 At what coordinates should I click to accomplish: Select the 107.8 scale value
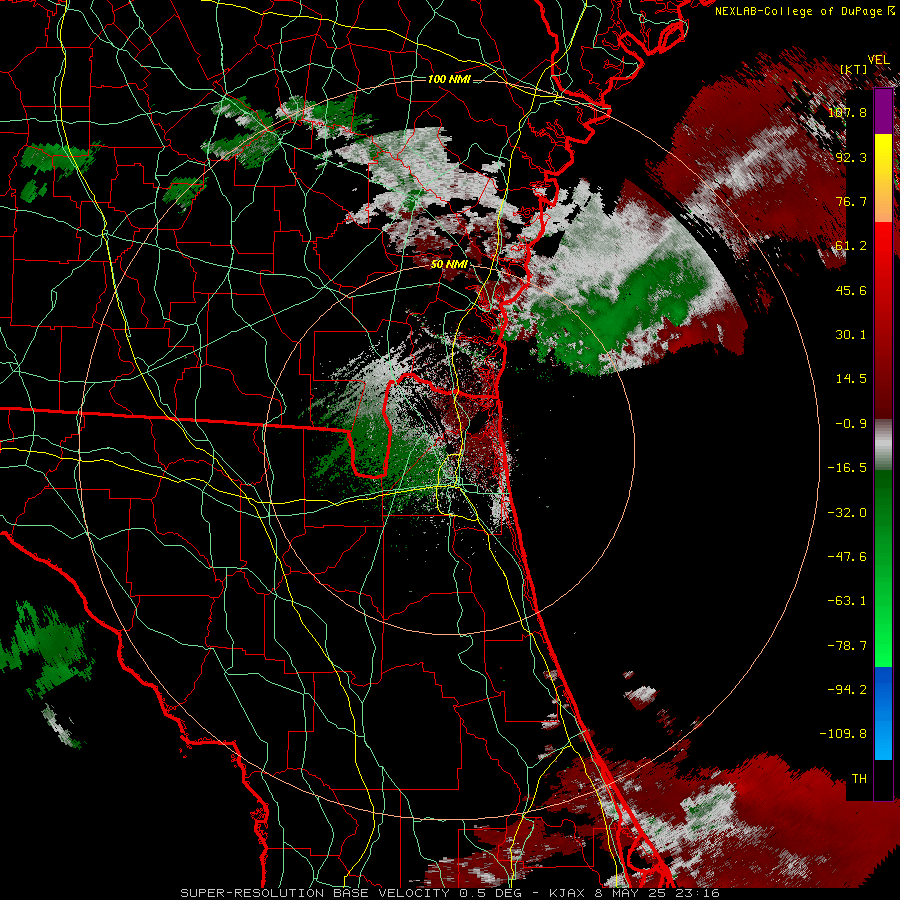point(847,112)
